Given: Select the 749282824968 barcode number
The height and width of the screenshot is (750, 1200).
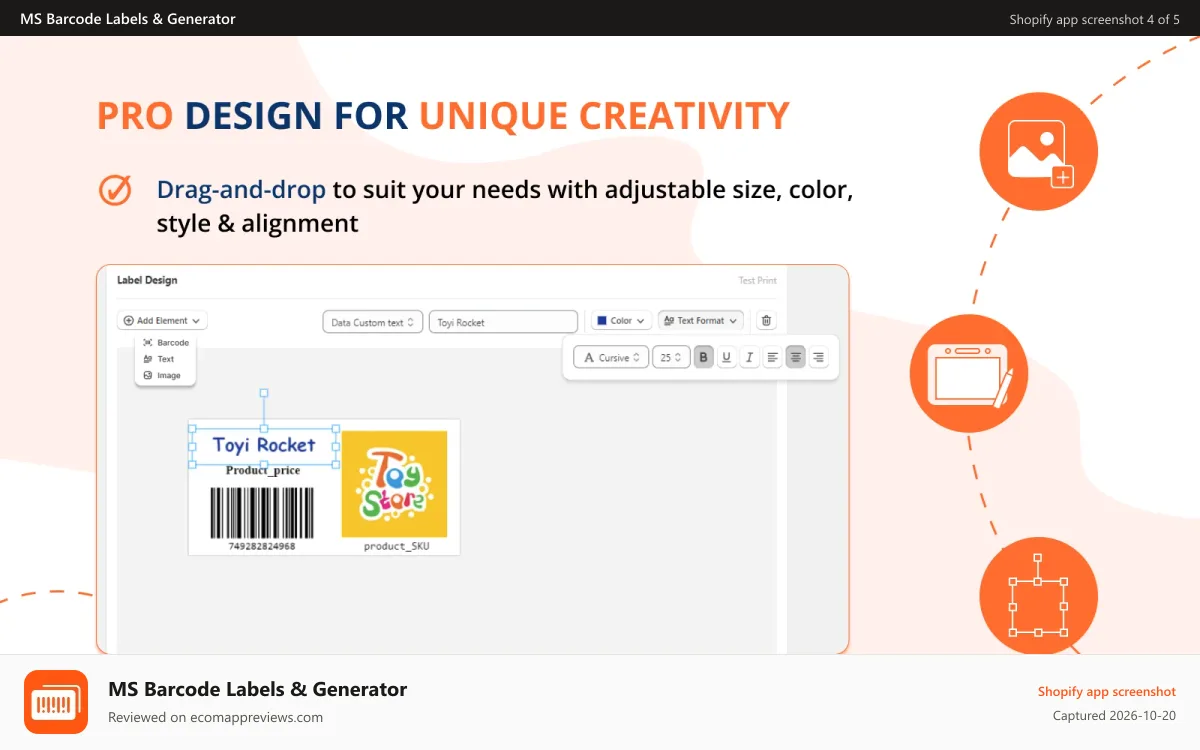Looking at the screenshot, I should point(262,546).
